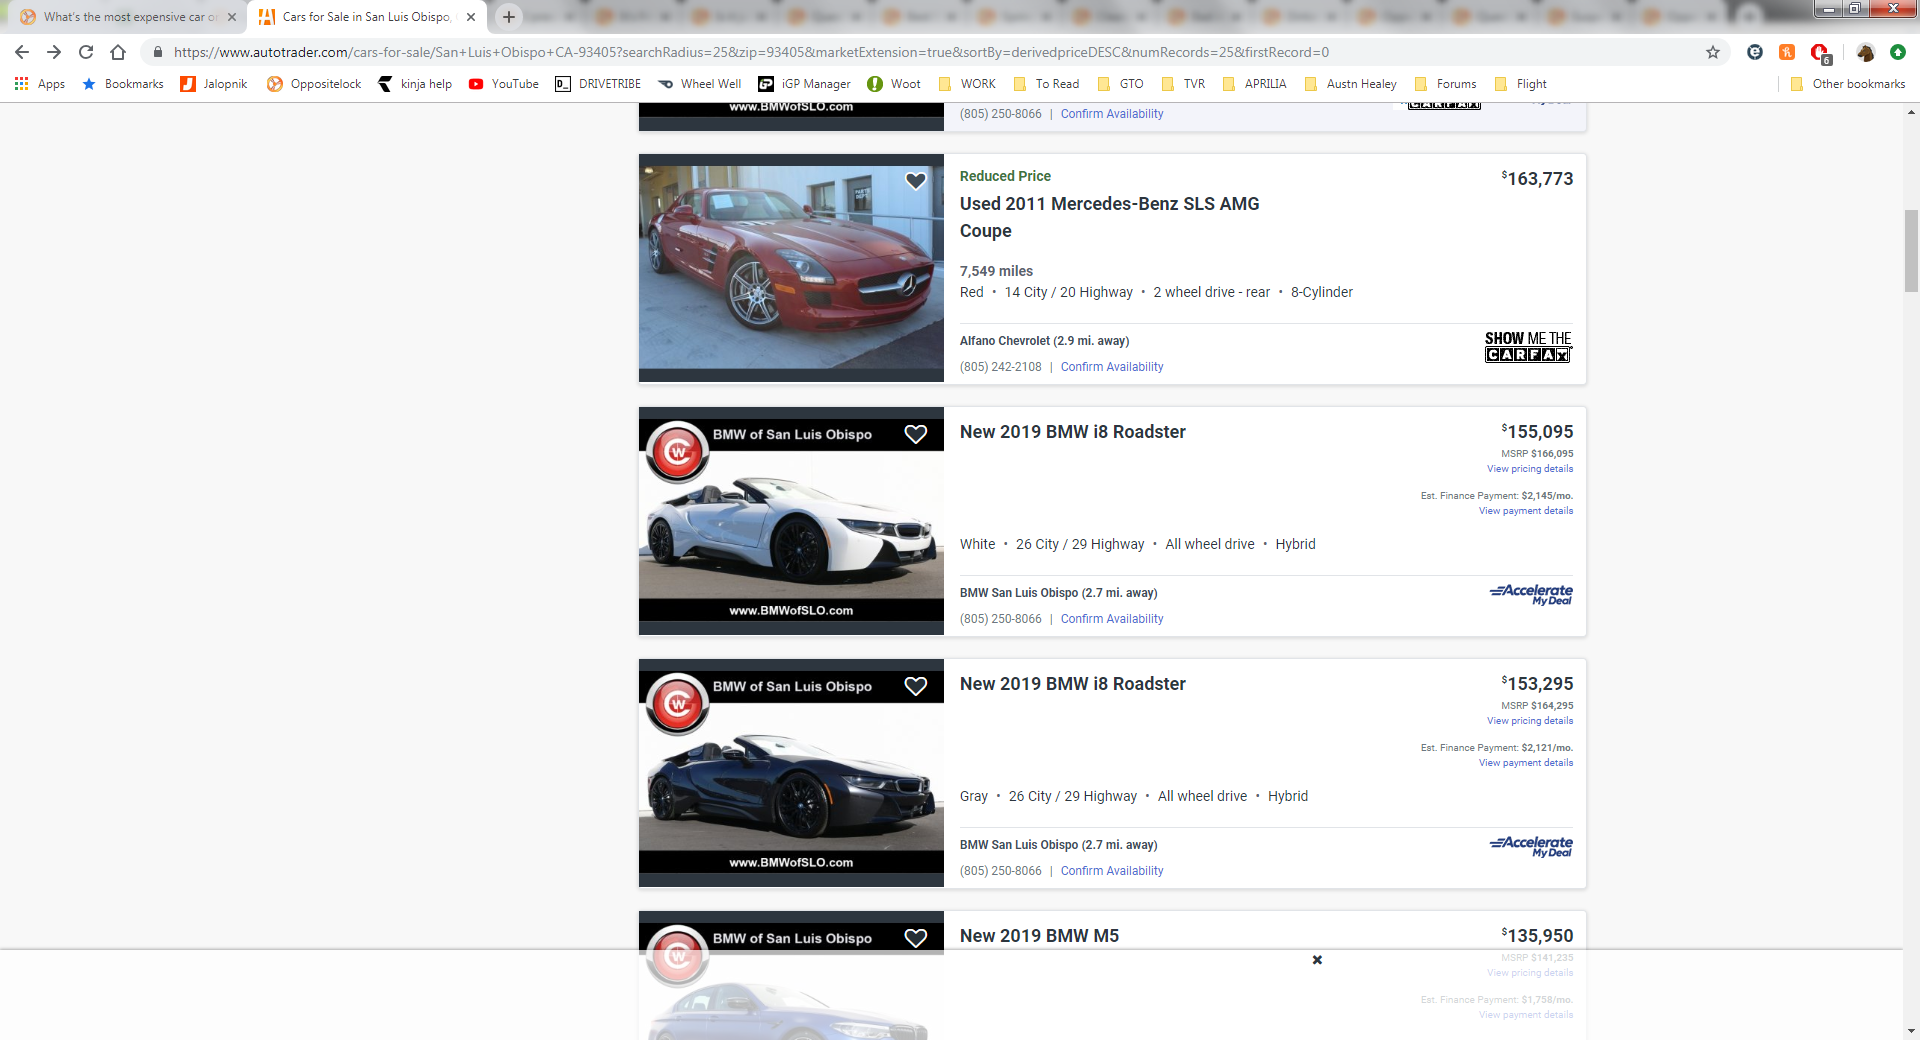
Task: Favorite the gray BMW i8 Roadster listing
Action: [916, 686]
